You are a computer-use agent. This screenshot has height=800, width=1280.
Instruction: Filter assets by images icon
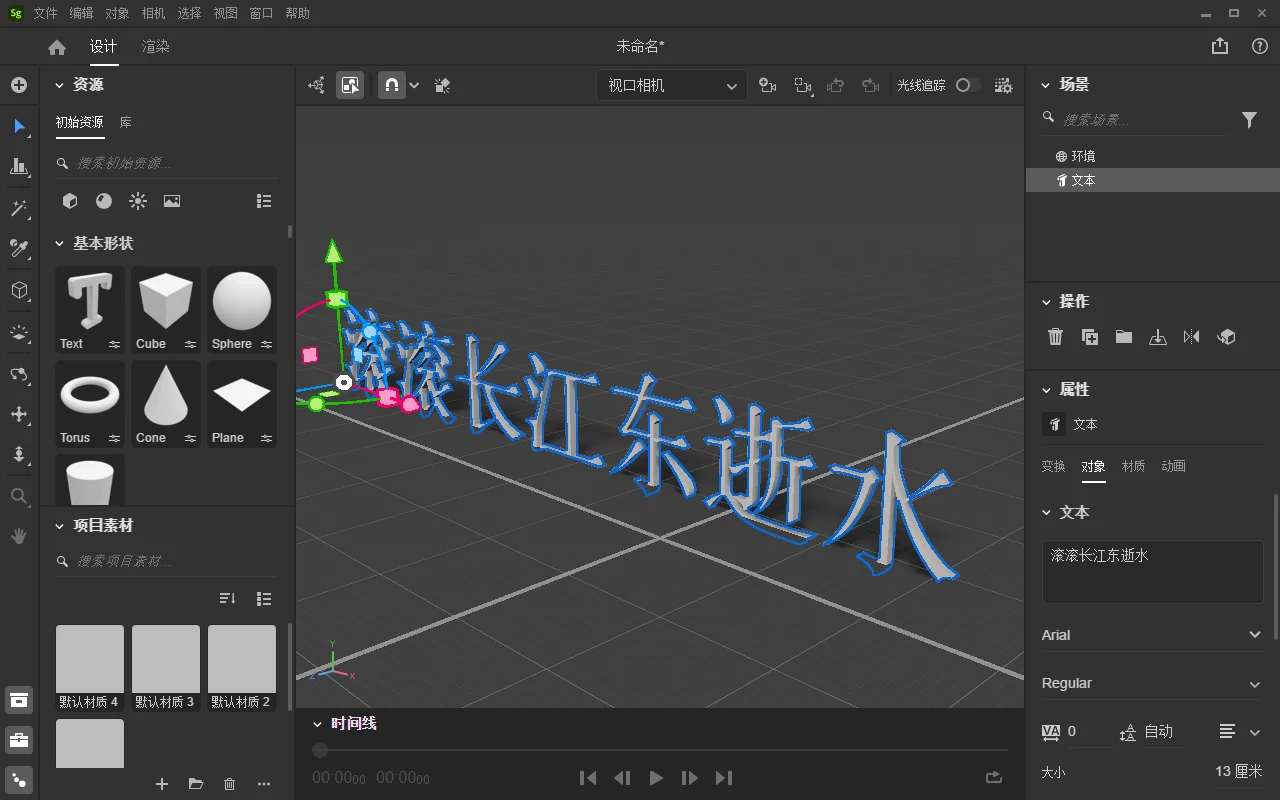pos(172,201)
